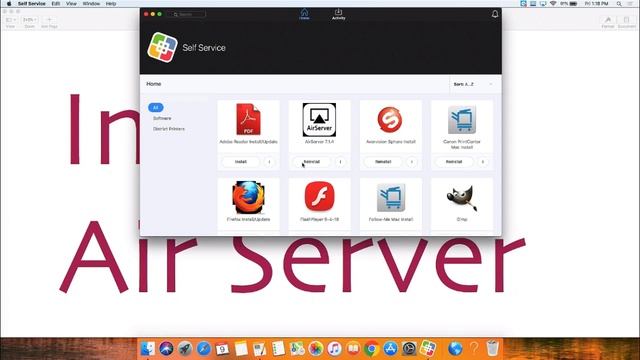Click the Canon PrintCenter app icon
The height and width of the screenshot is (360, 640).
click(462, 120)
